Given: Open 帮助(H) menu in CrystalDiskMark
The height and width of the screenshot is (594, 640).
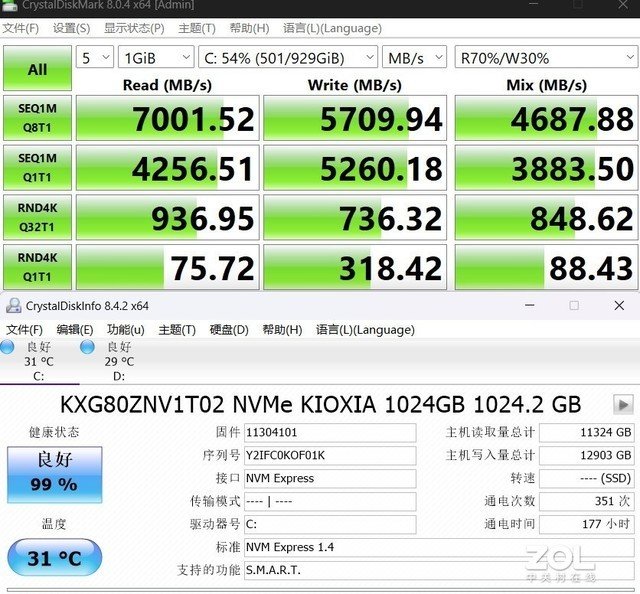Looking at the screenshot, I should 249,29.
